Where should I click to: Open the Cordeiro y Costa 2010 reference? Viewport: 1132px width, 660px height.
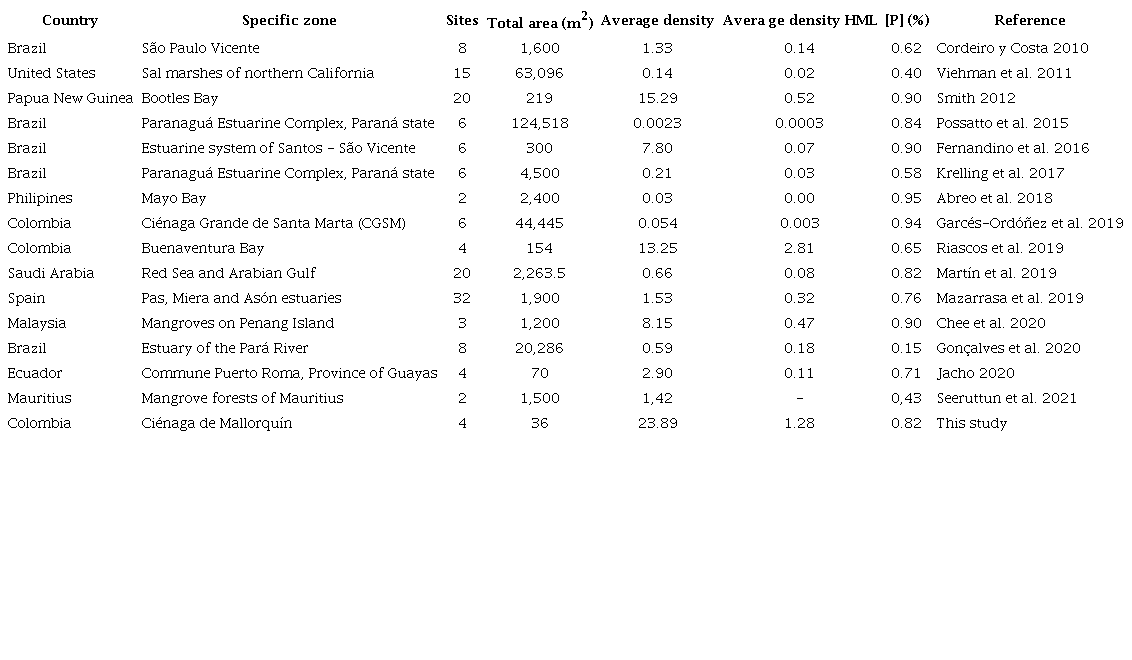point(1012,48)
